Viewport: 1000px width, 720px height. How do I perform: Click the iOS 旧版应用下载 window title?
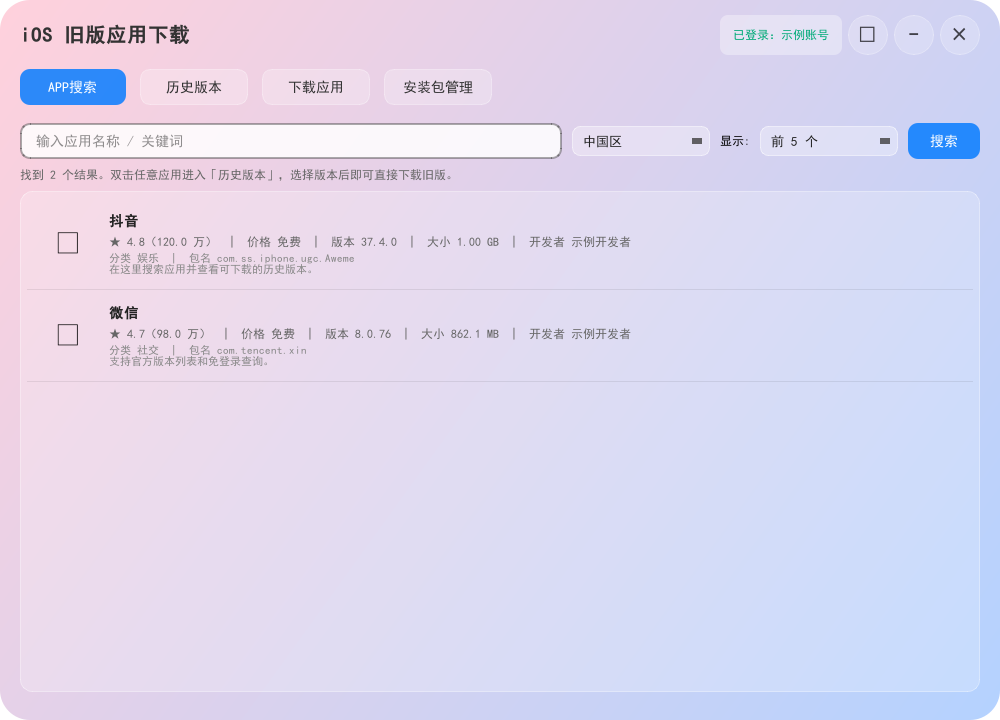(x=106, y=35)
